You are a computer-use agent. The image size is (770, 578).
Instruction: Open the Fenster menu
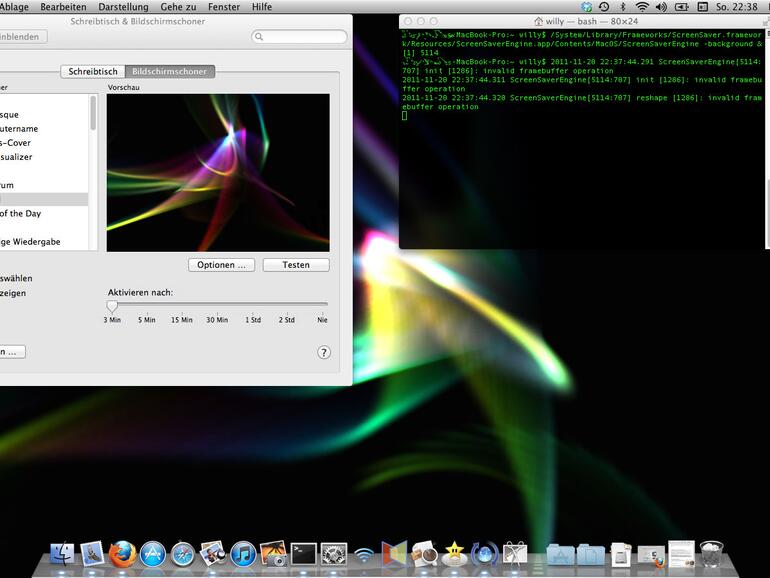pos(223,7)
